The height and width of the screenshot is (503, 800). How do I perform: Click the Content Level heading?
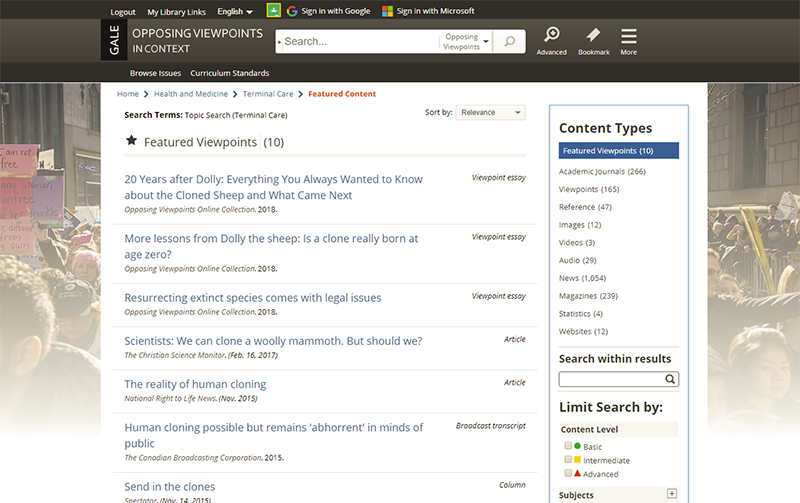click(x=589, y=430)
